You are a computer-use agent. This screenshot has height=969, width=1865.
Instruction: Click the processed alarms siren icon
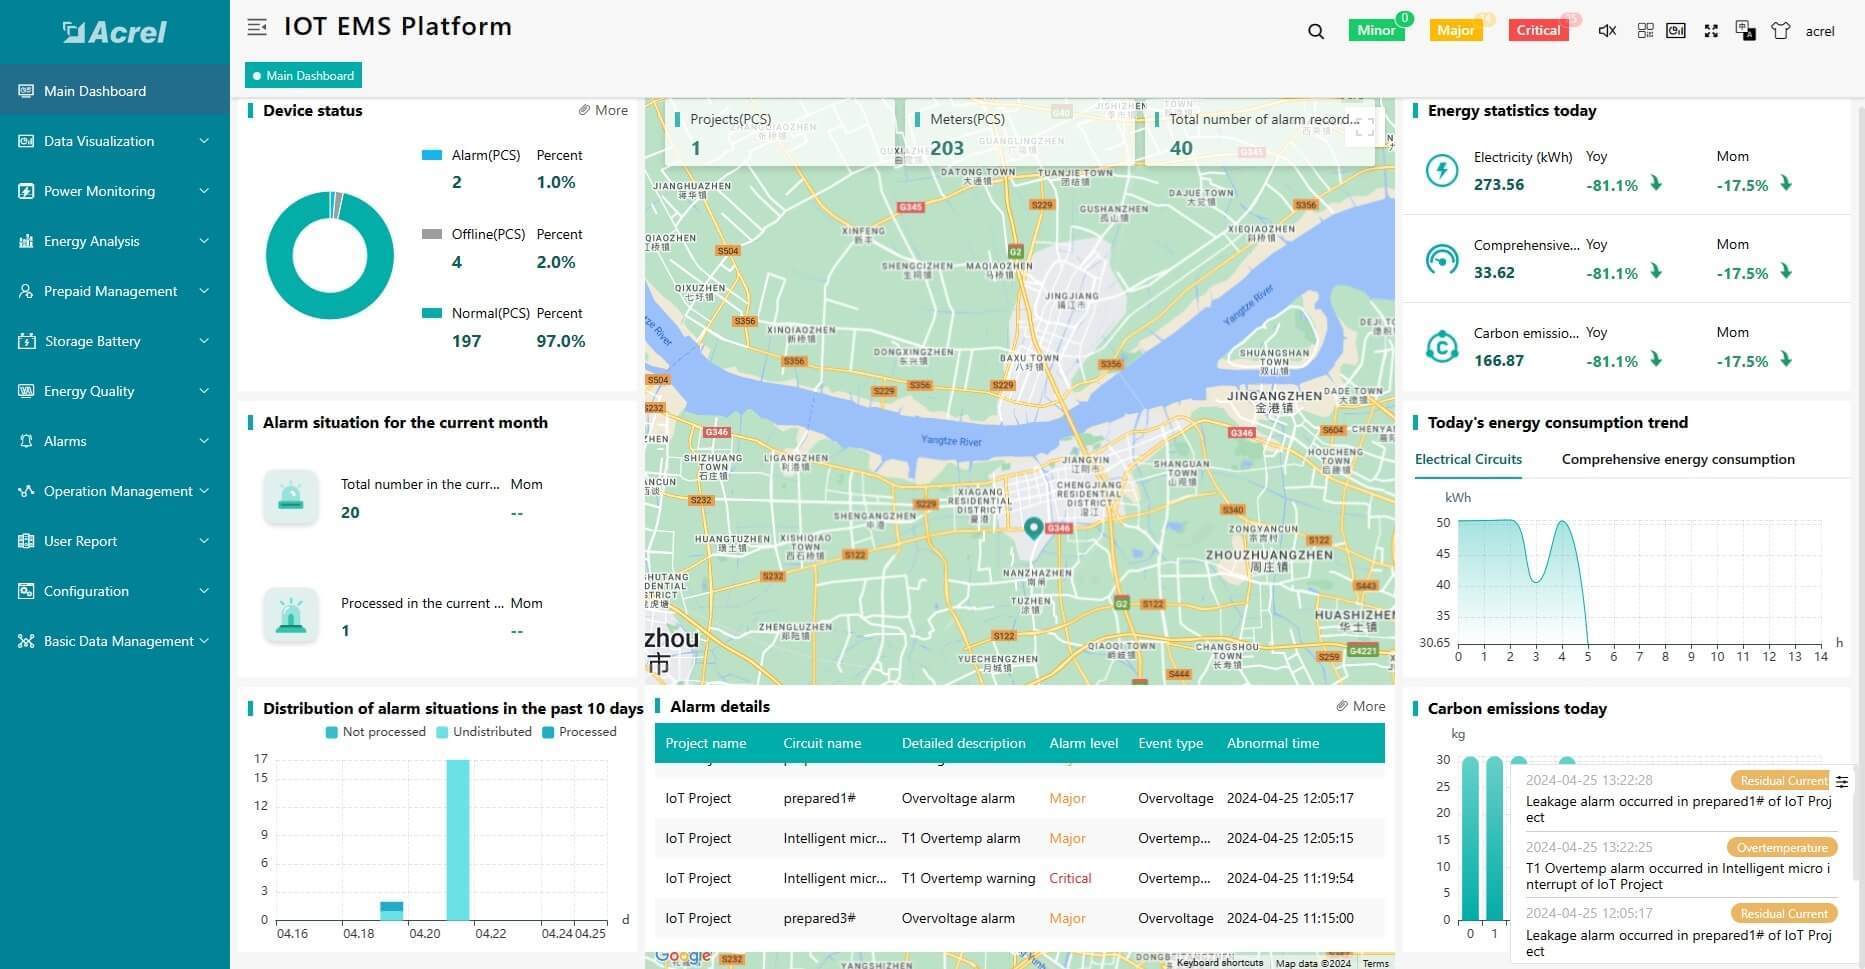click(x=291, y=615)
